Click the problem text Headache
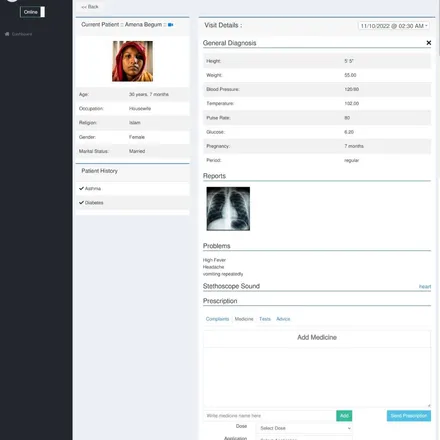440x440 pixels. 213,267
